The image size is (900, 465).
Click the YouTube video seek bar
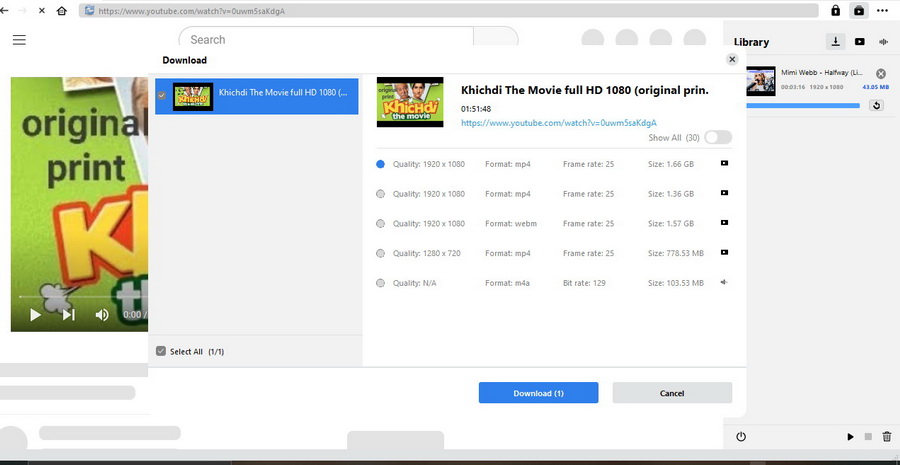click(83, 296)
